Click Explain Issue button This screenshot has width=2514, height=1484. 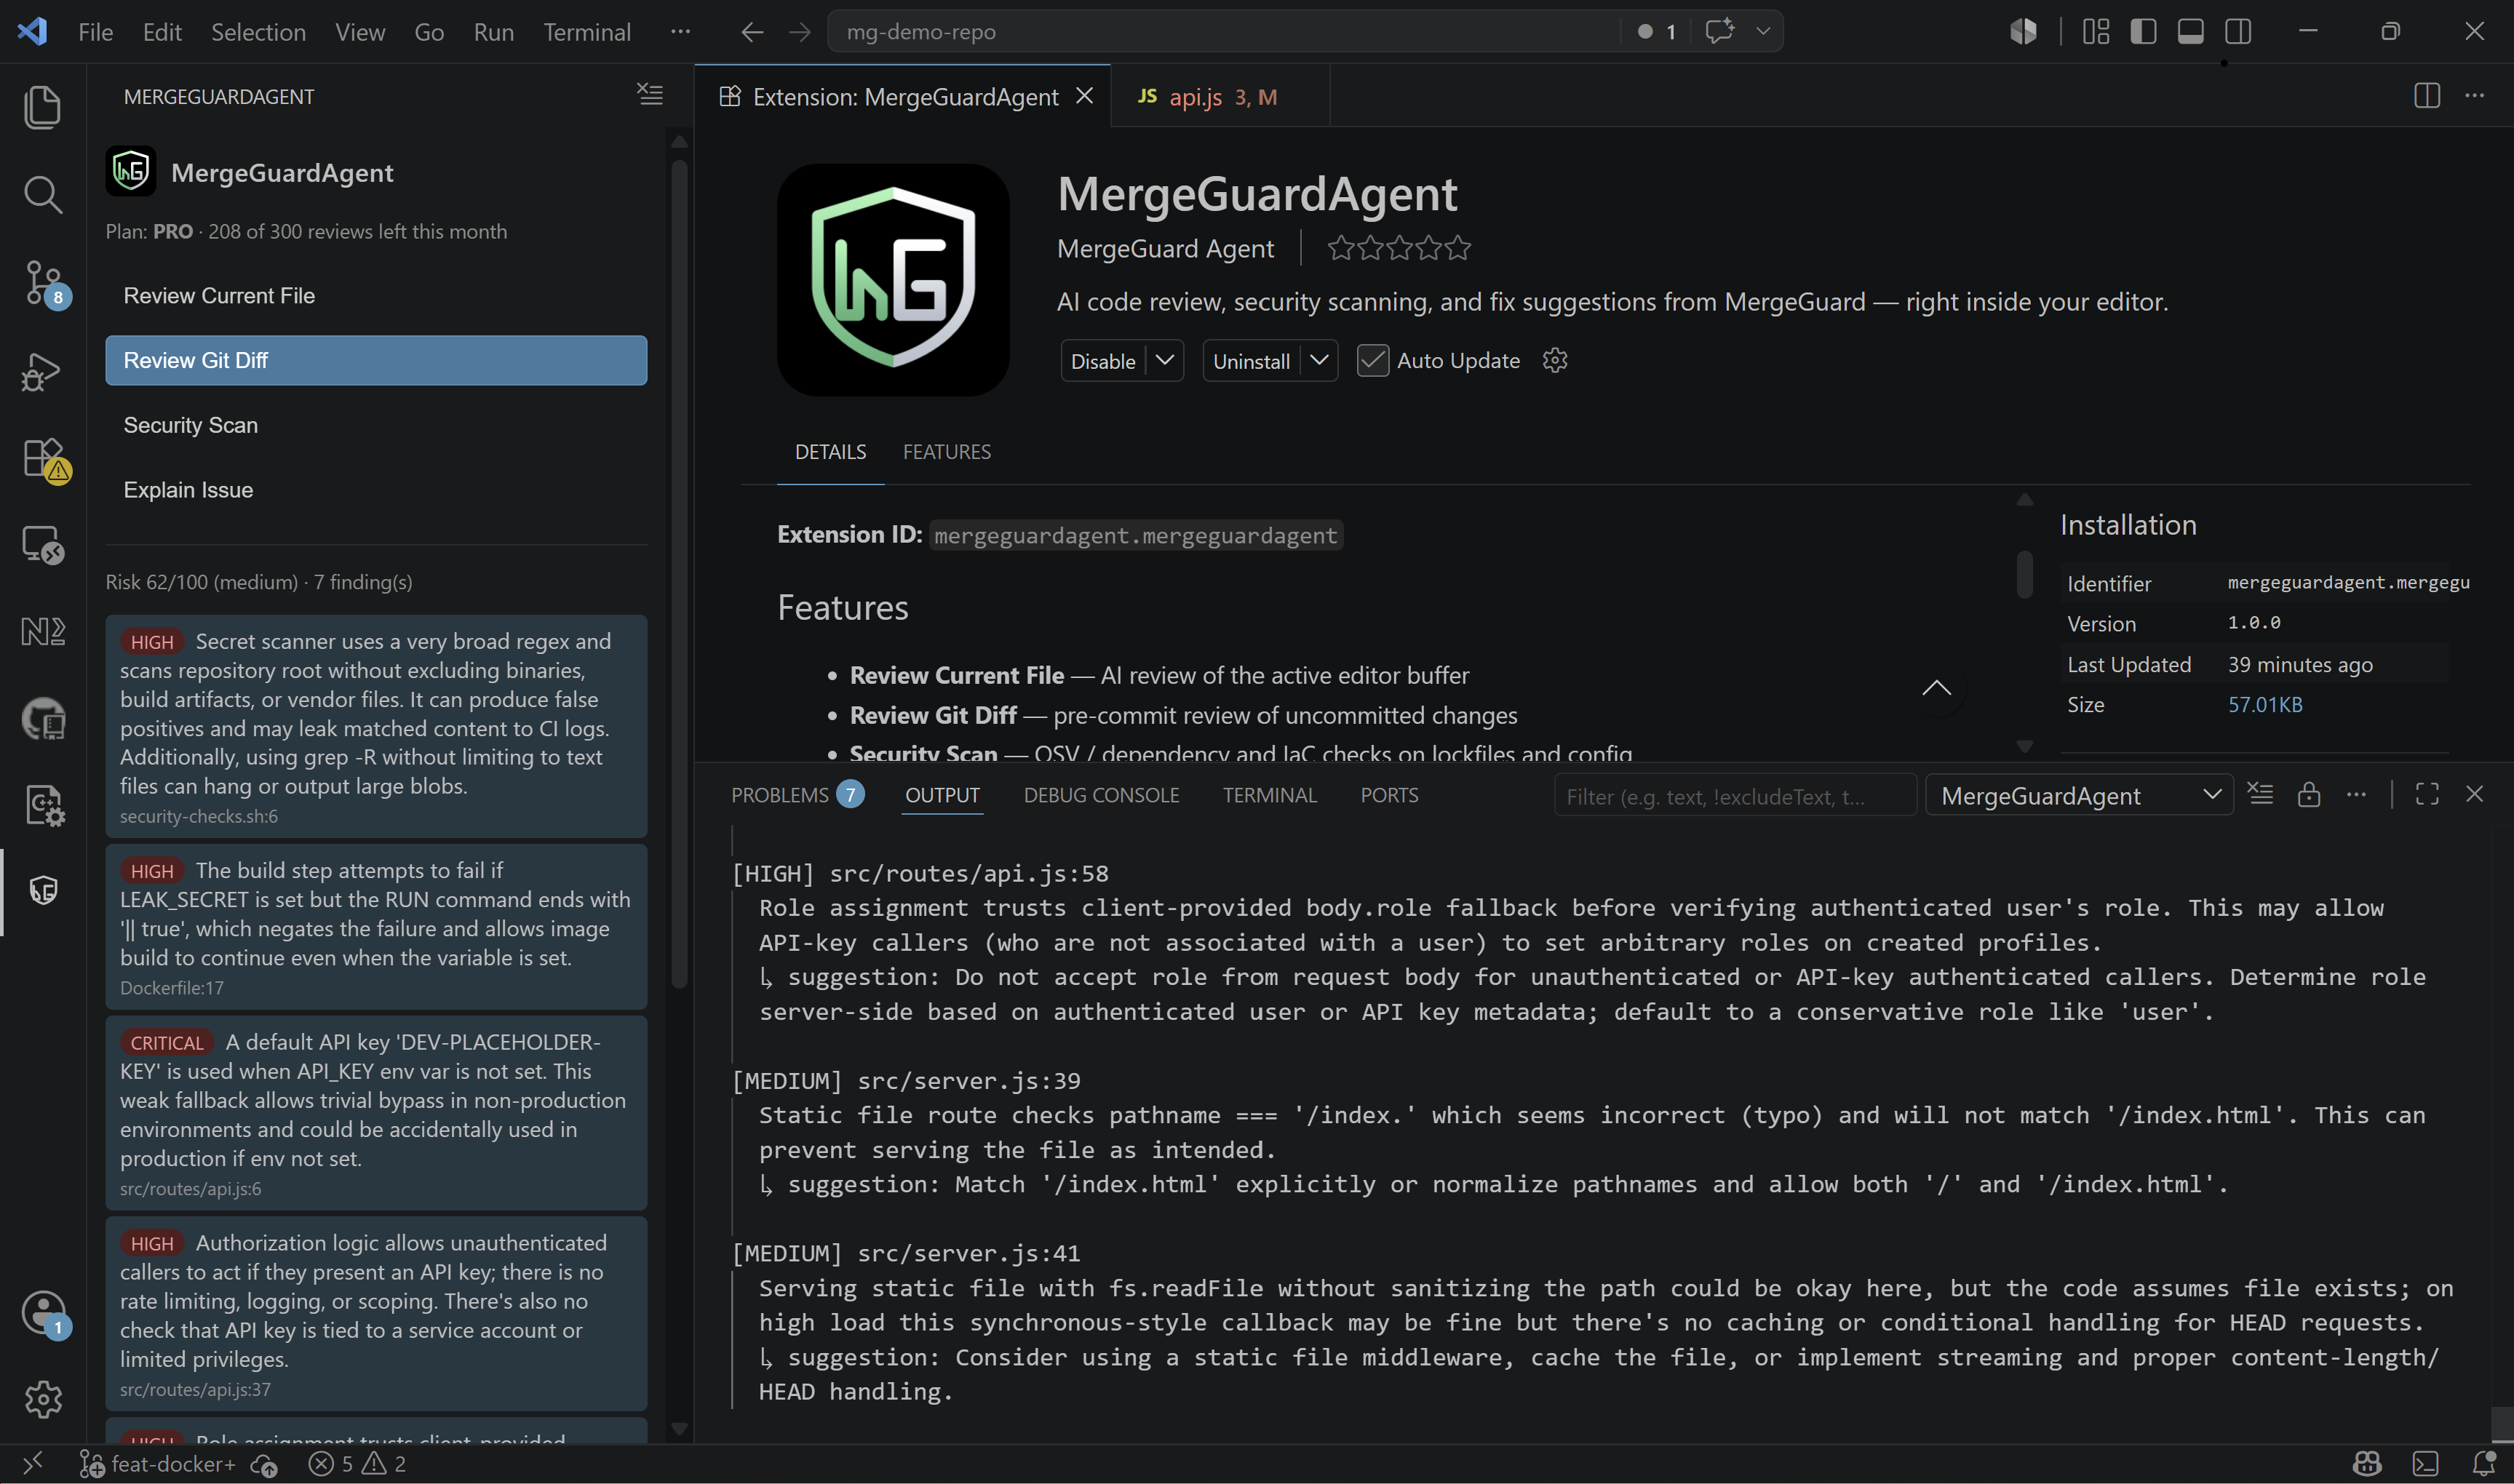(x=376, y=490)
